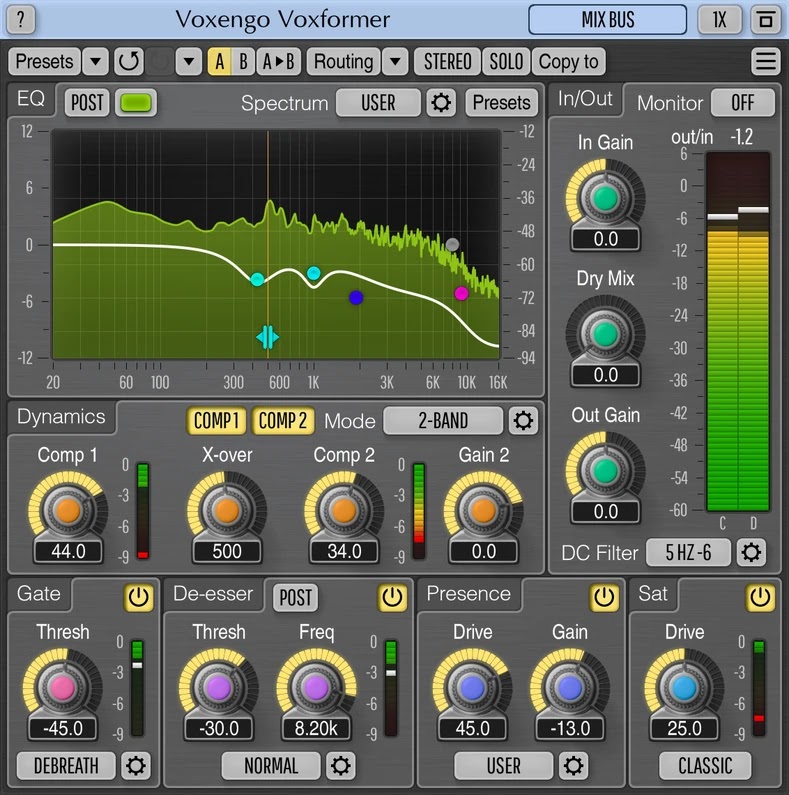This screenshot has height=795, width=789.
Task: Open the Copy to menu
Action: 568,62
